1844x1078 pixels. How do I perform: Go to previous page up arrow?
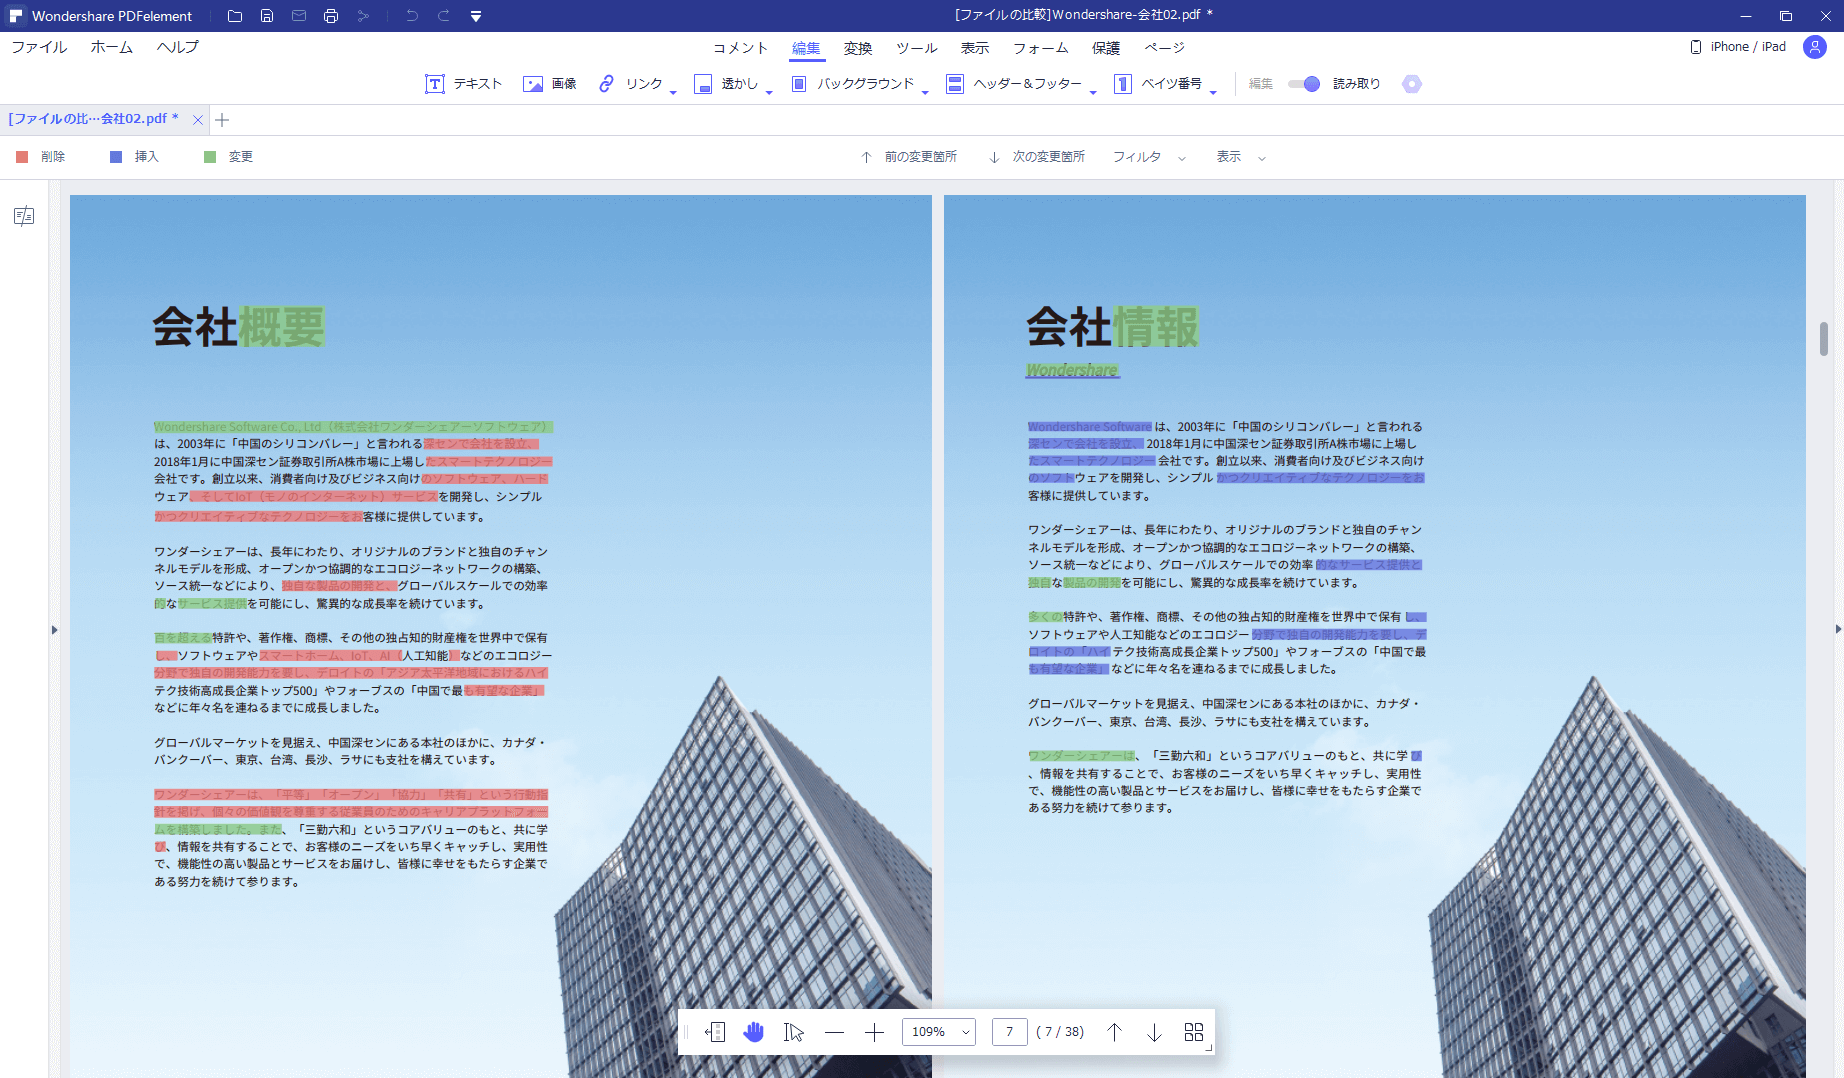[x=1114, y=1032]
